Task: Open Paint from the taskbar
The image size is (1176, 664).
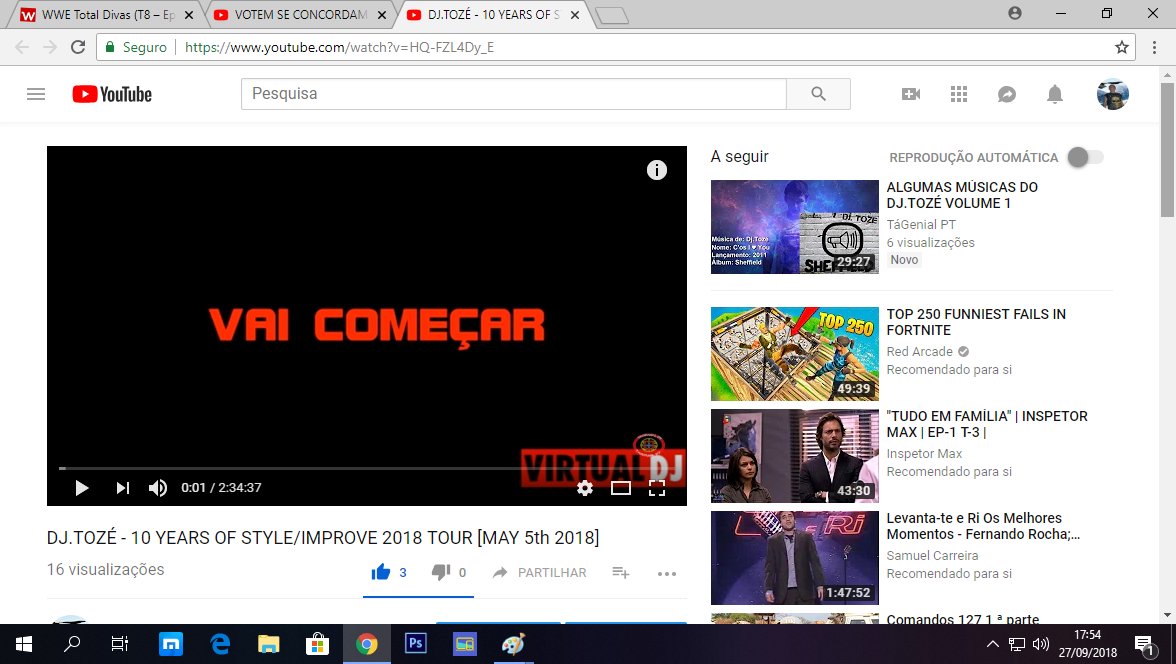Action: pos(513,644)
